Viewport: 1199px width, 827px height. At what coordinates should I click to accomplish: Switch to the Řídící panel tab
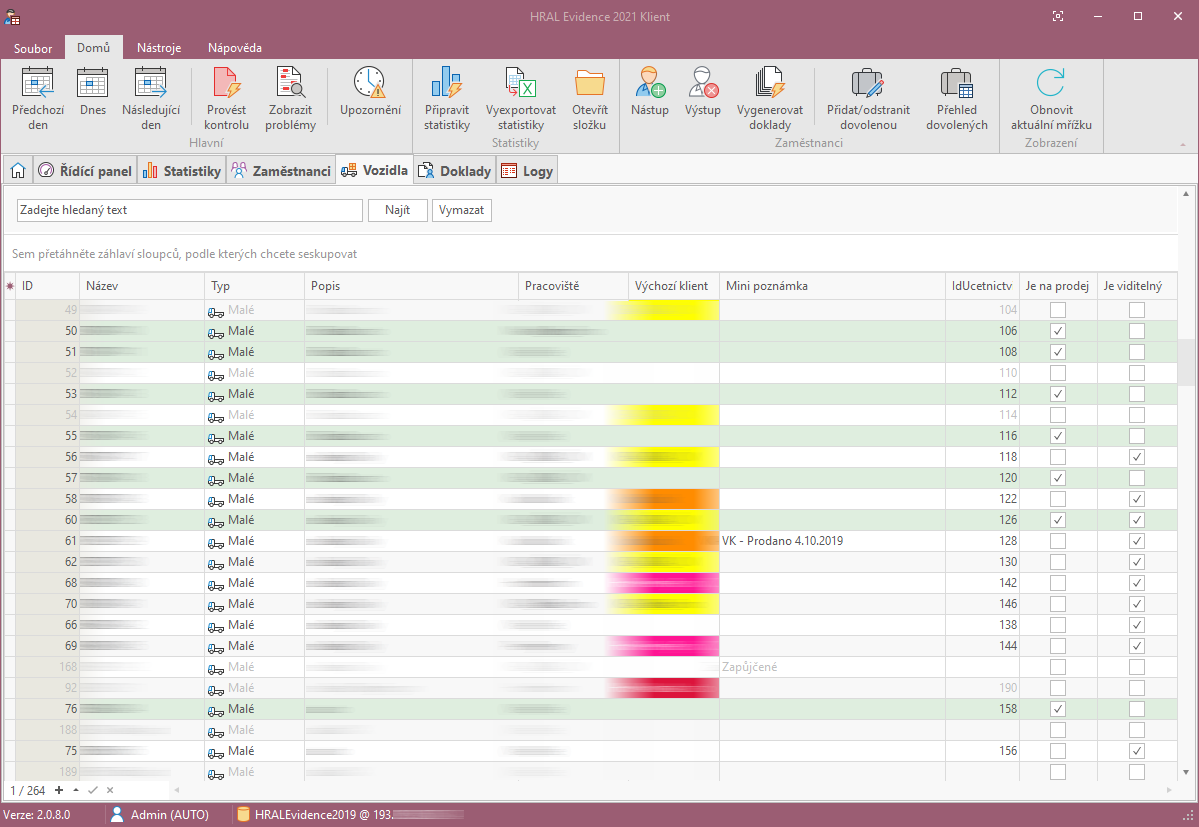pos(86,170)
